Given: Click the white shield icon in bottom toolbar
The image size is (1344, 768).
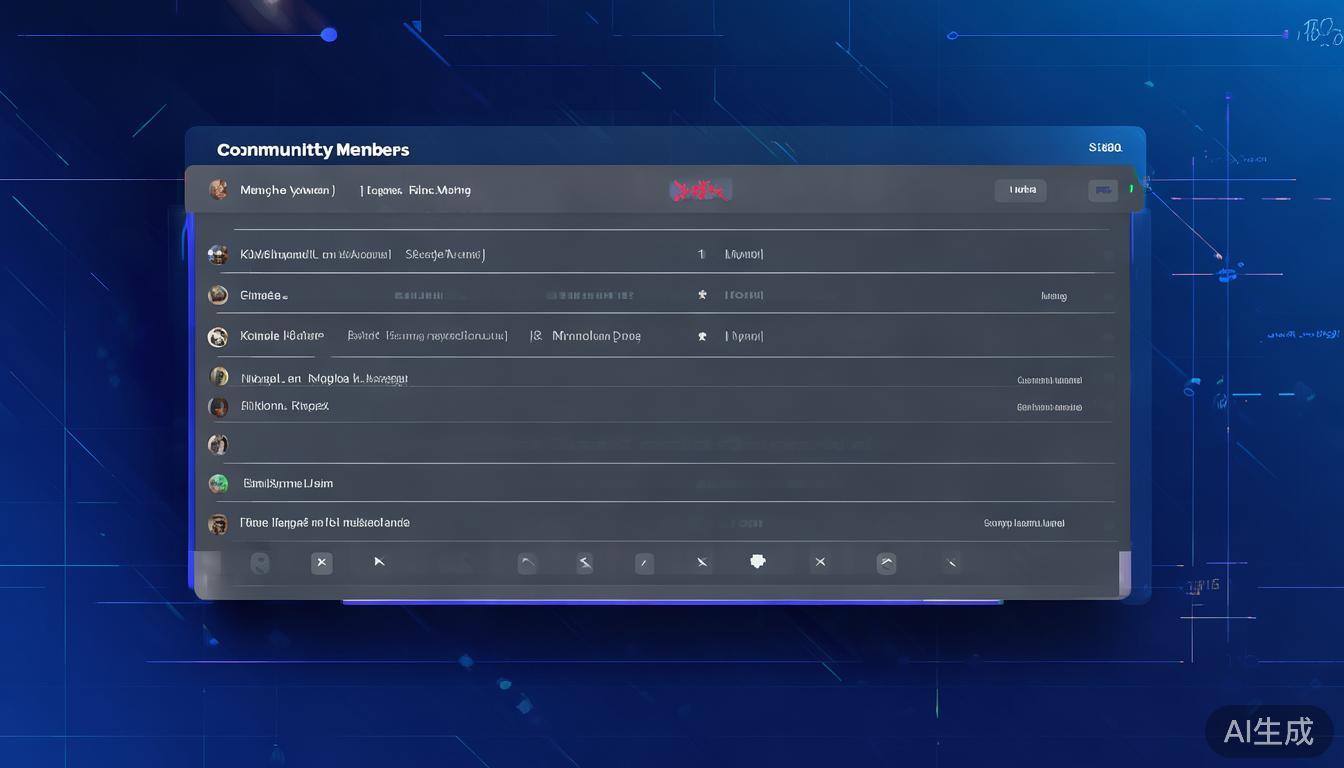Looking at the screenshot, I should pyautogui.click(x=758, y=562).
